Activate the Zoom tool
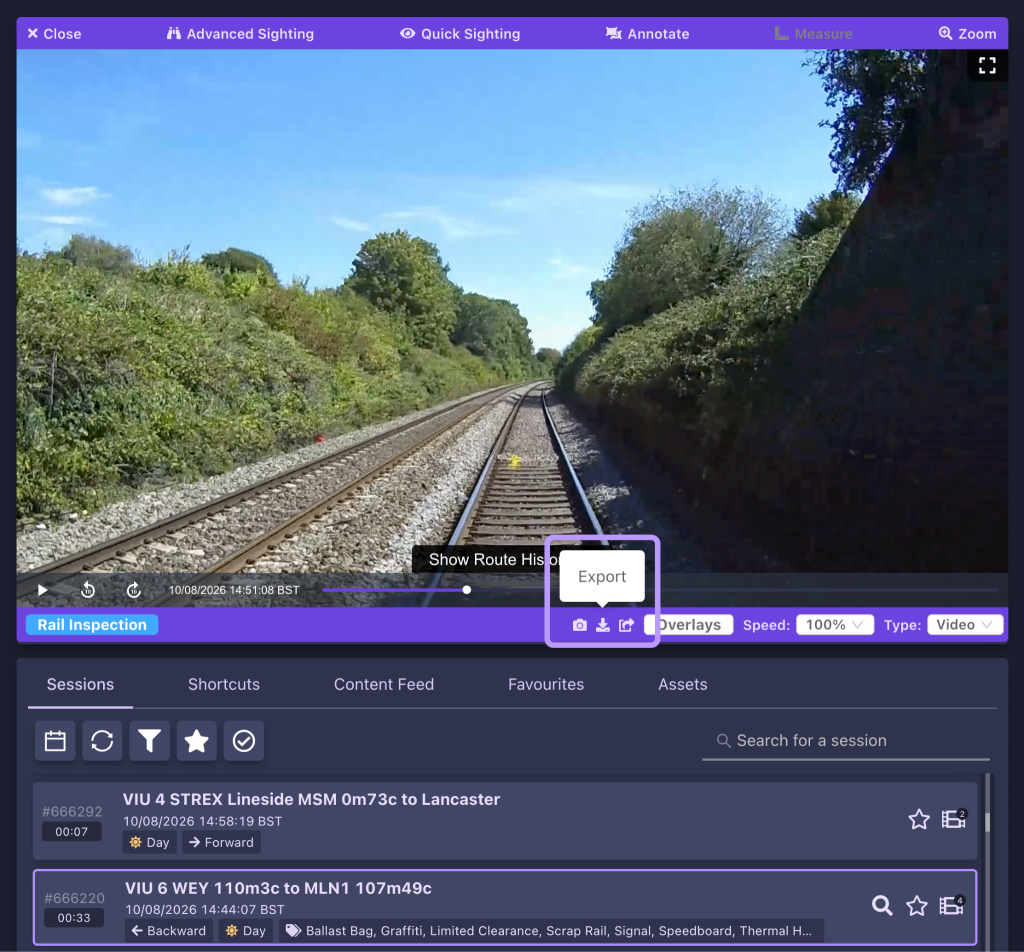 967,34
